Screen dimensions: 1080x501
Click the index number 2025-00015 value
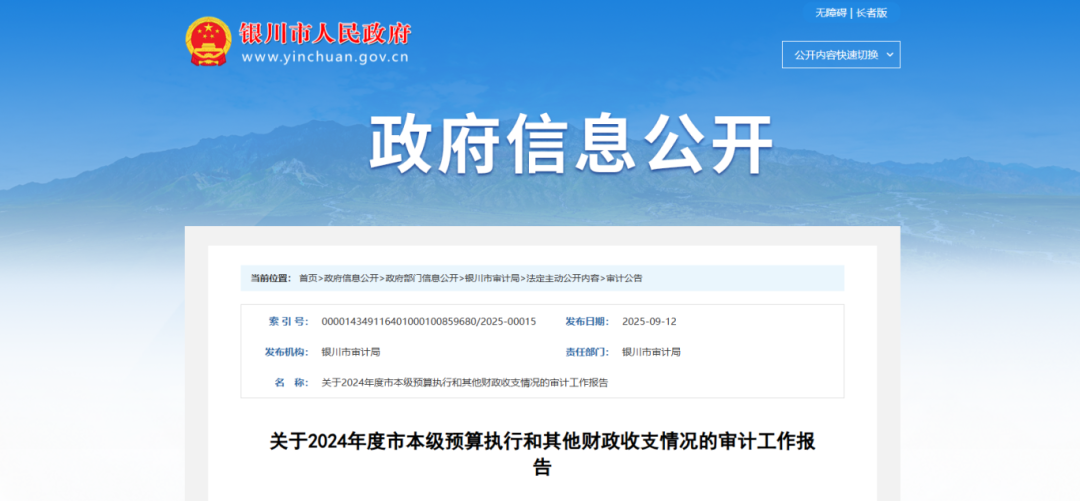coord(428,322)
